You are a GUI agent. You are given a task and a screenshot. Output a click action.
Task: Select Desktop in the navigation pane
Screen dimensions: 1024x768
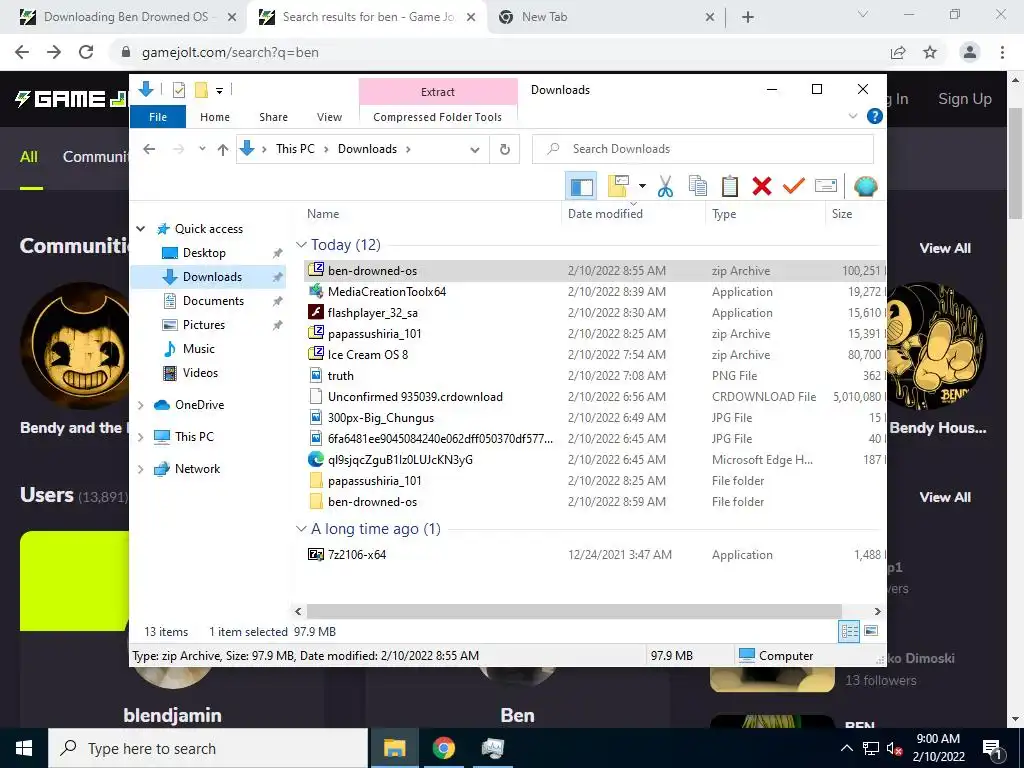click(x=204, y=253)
